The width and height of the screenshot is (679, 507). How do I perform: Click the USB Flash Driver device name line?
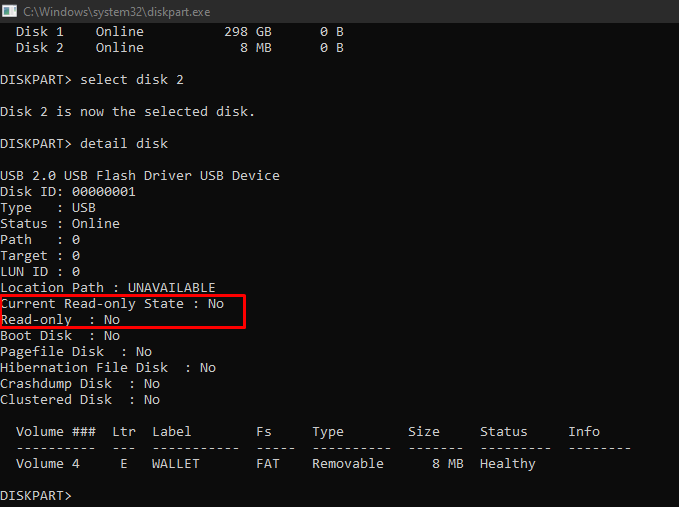coord(140,176)
